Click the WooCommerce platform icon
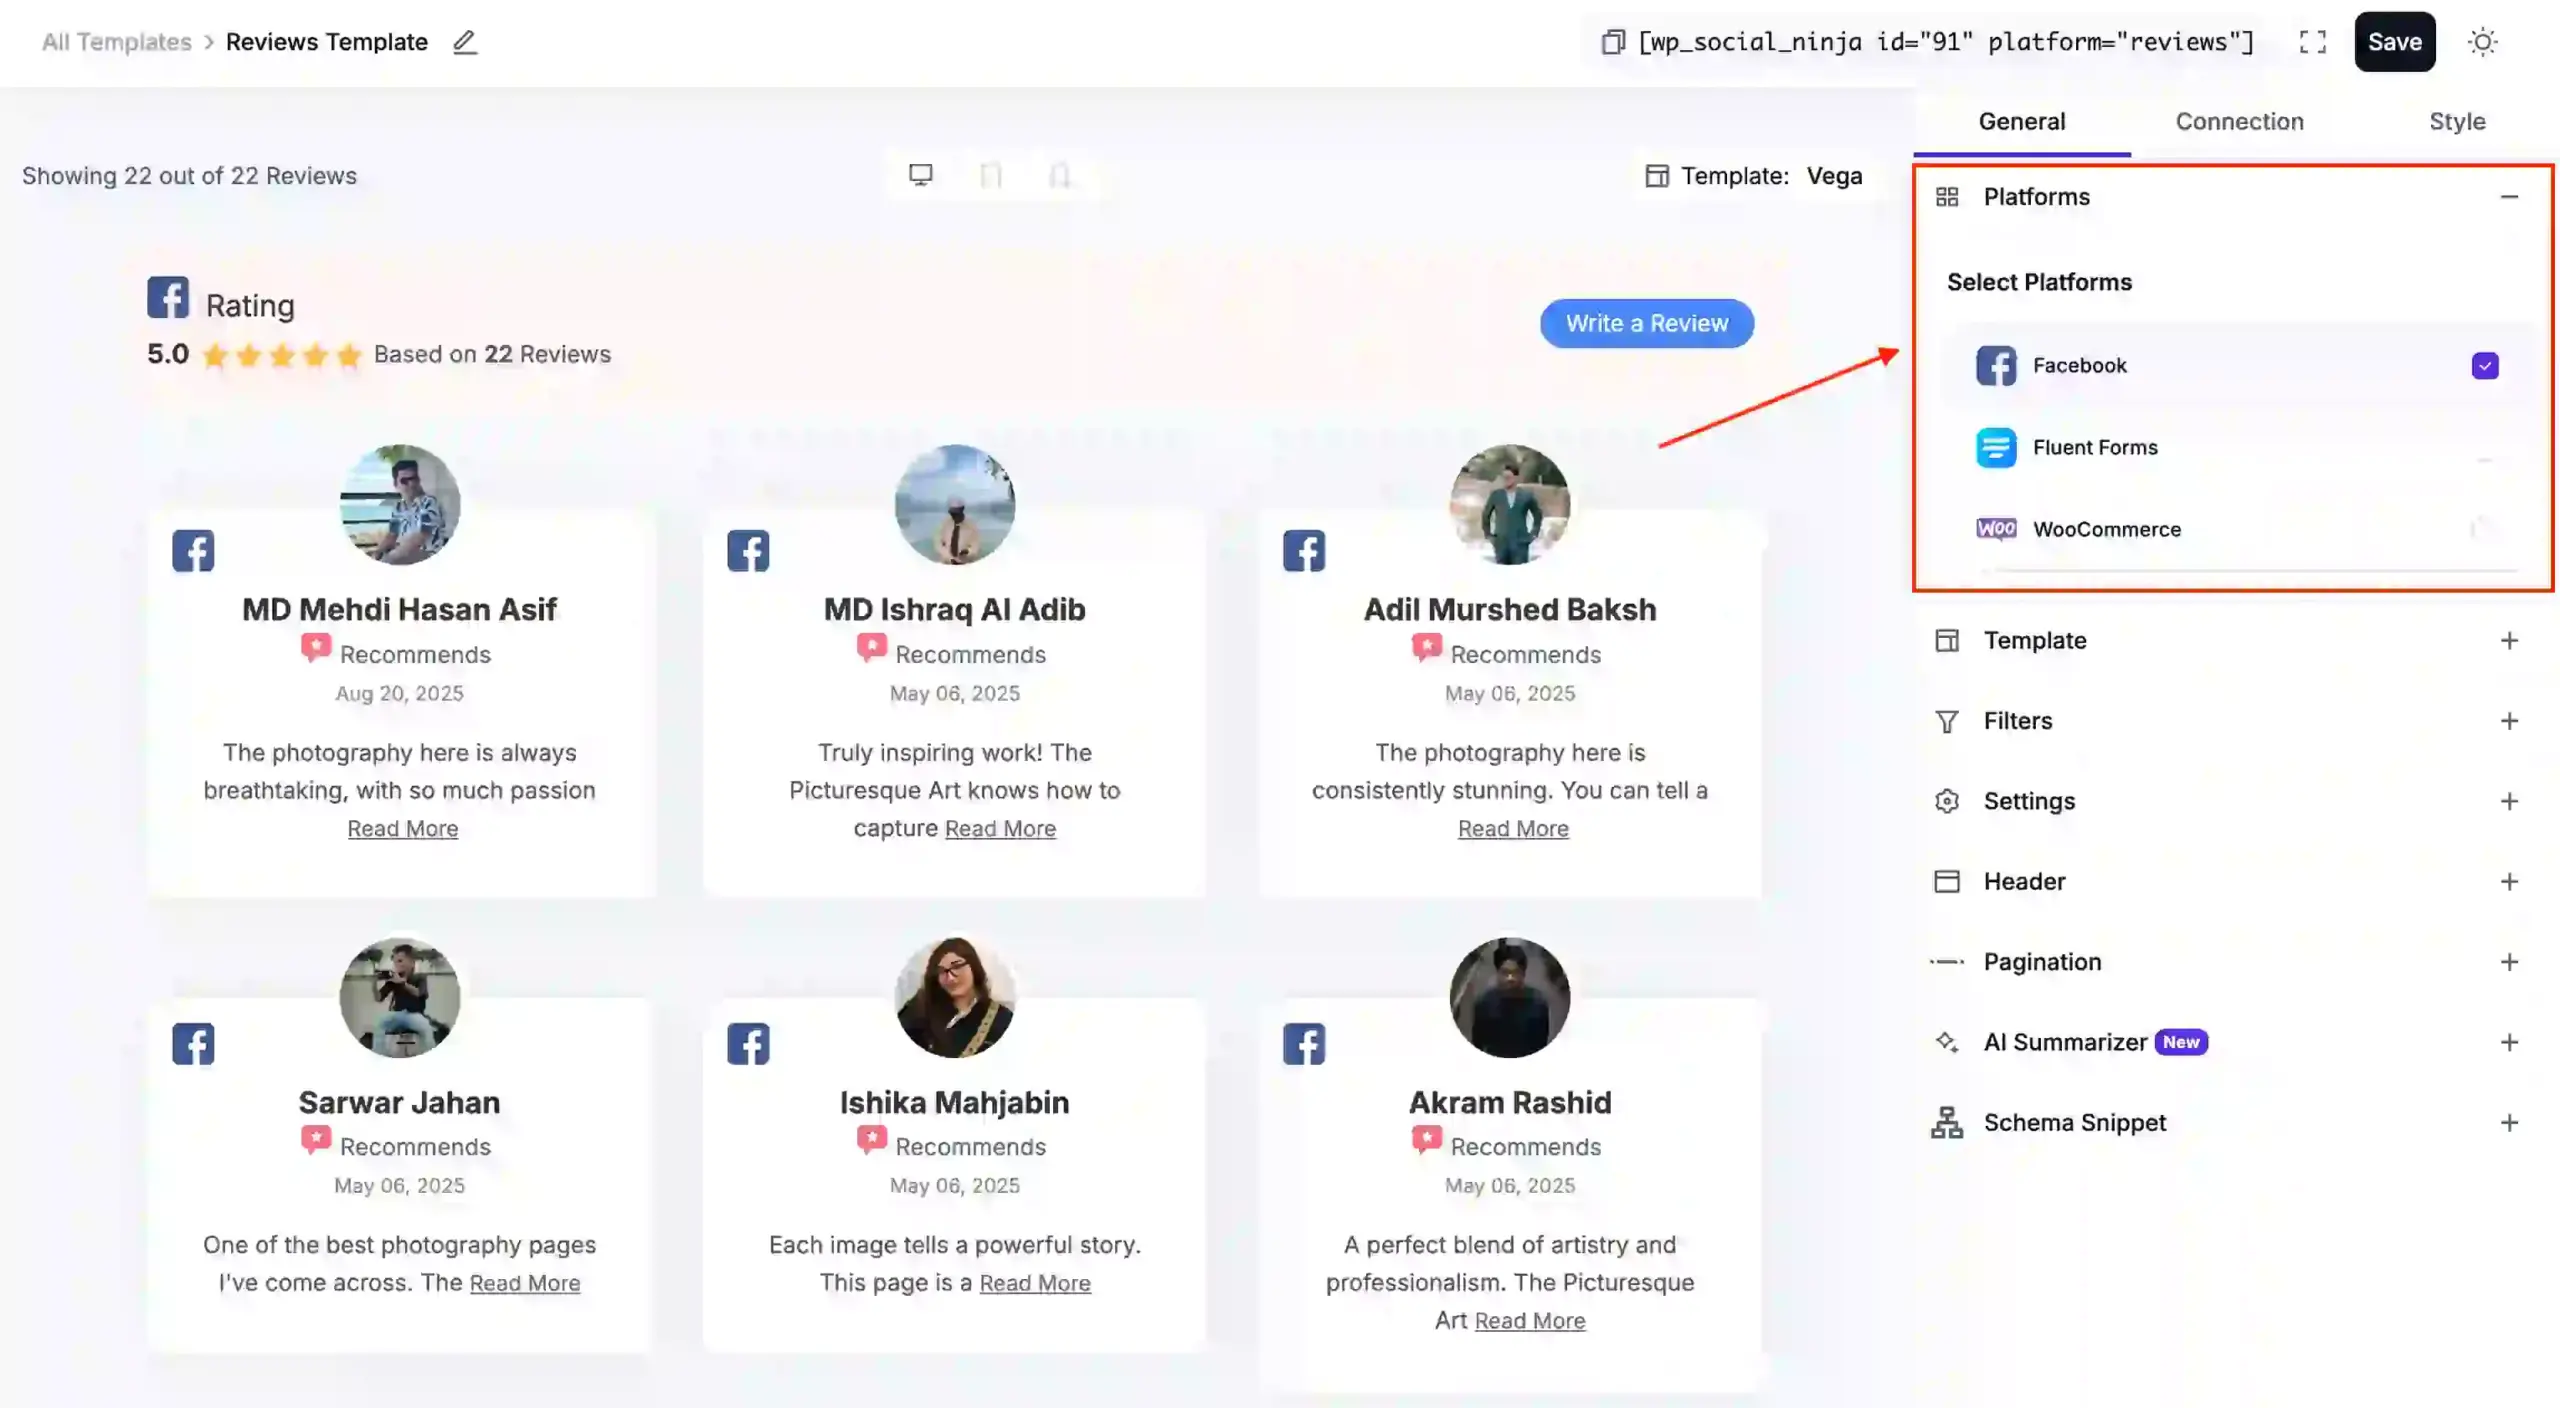Image resolution: width=2560 pixels, height=1408 pixels. click(1996, 529)
